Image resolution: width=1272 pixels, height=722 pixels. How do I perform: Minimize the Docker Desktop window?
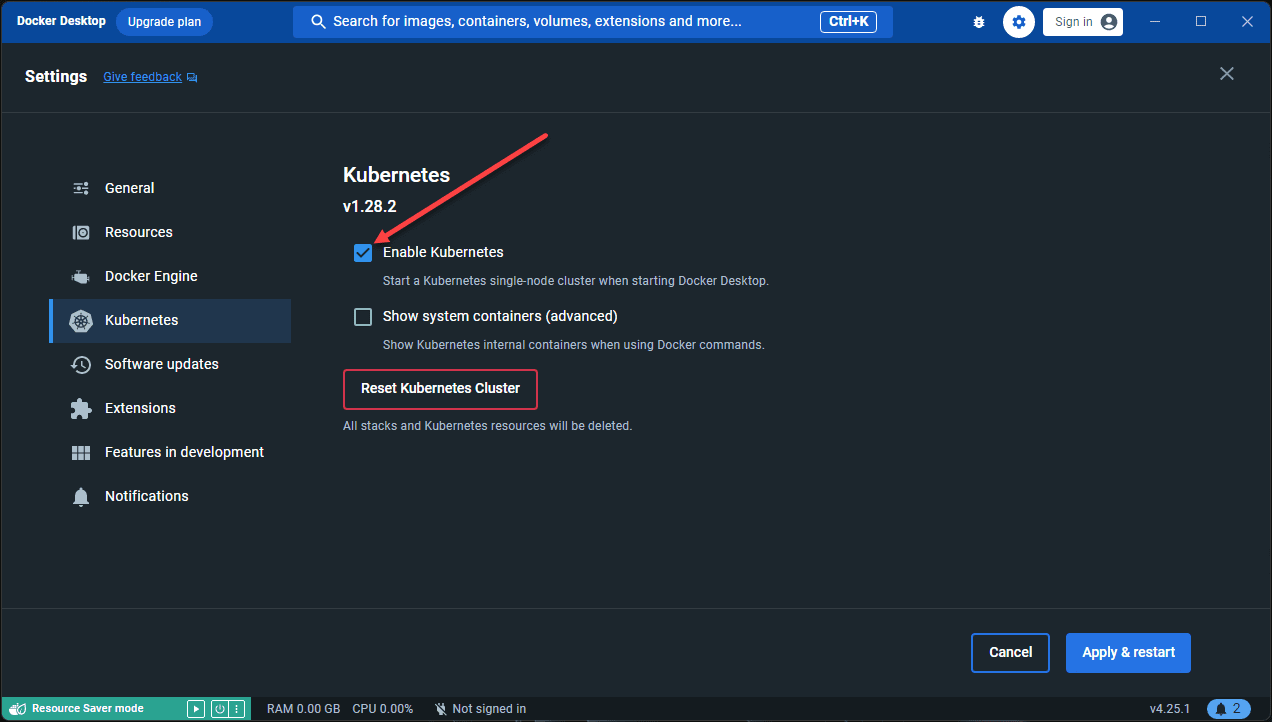[1155, 22]
